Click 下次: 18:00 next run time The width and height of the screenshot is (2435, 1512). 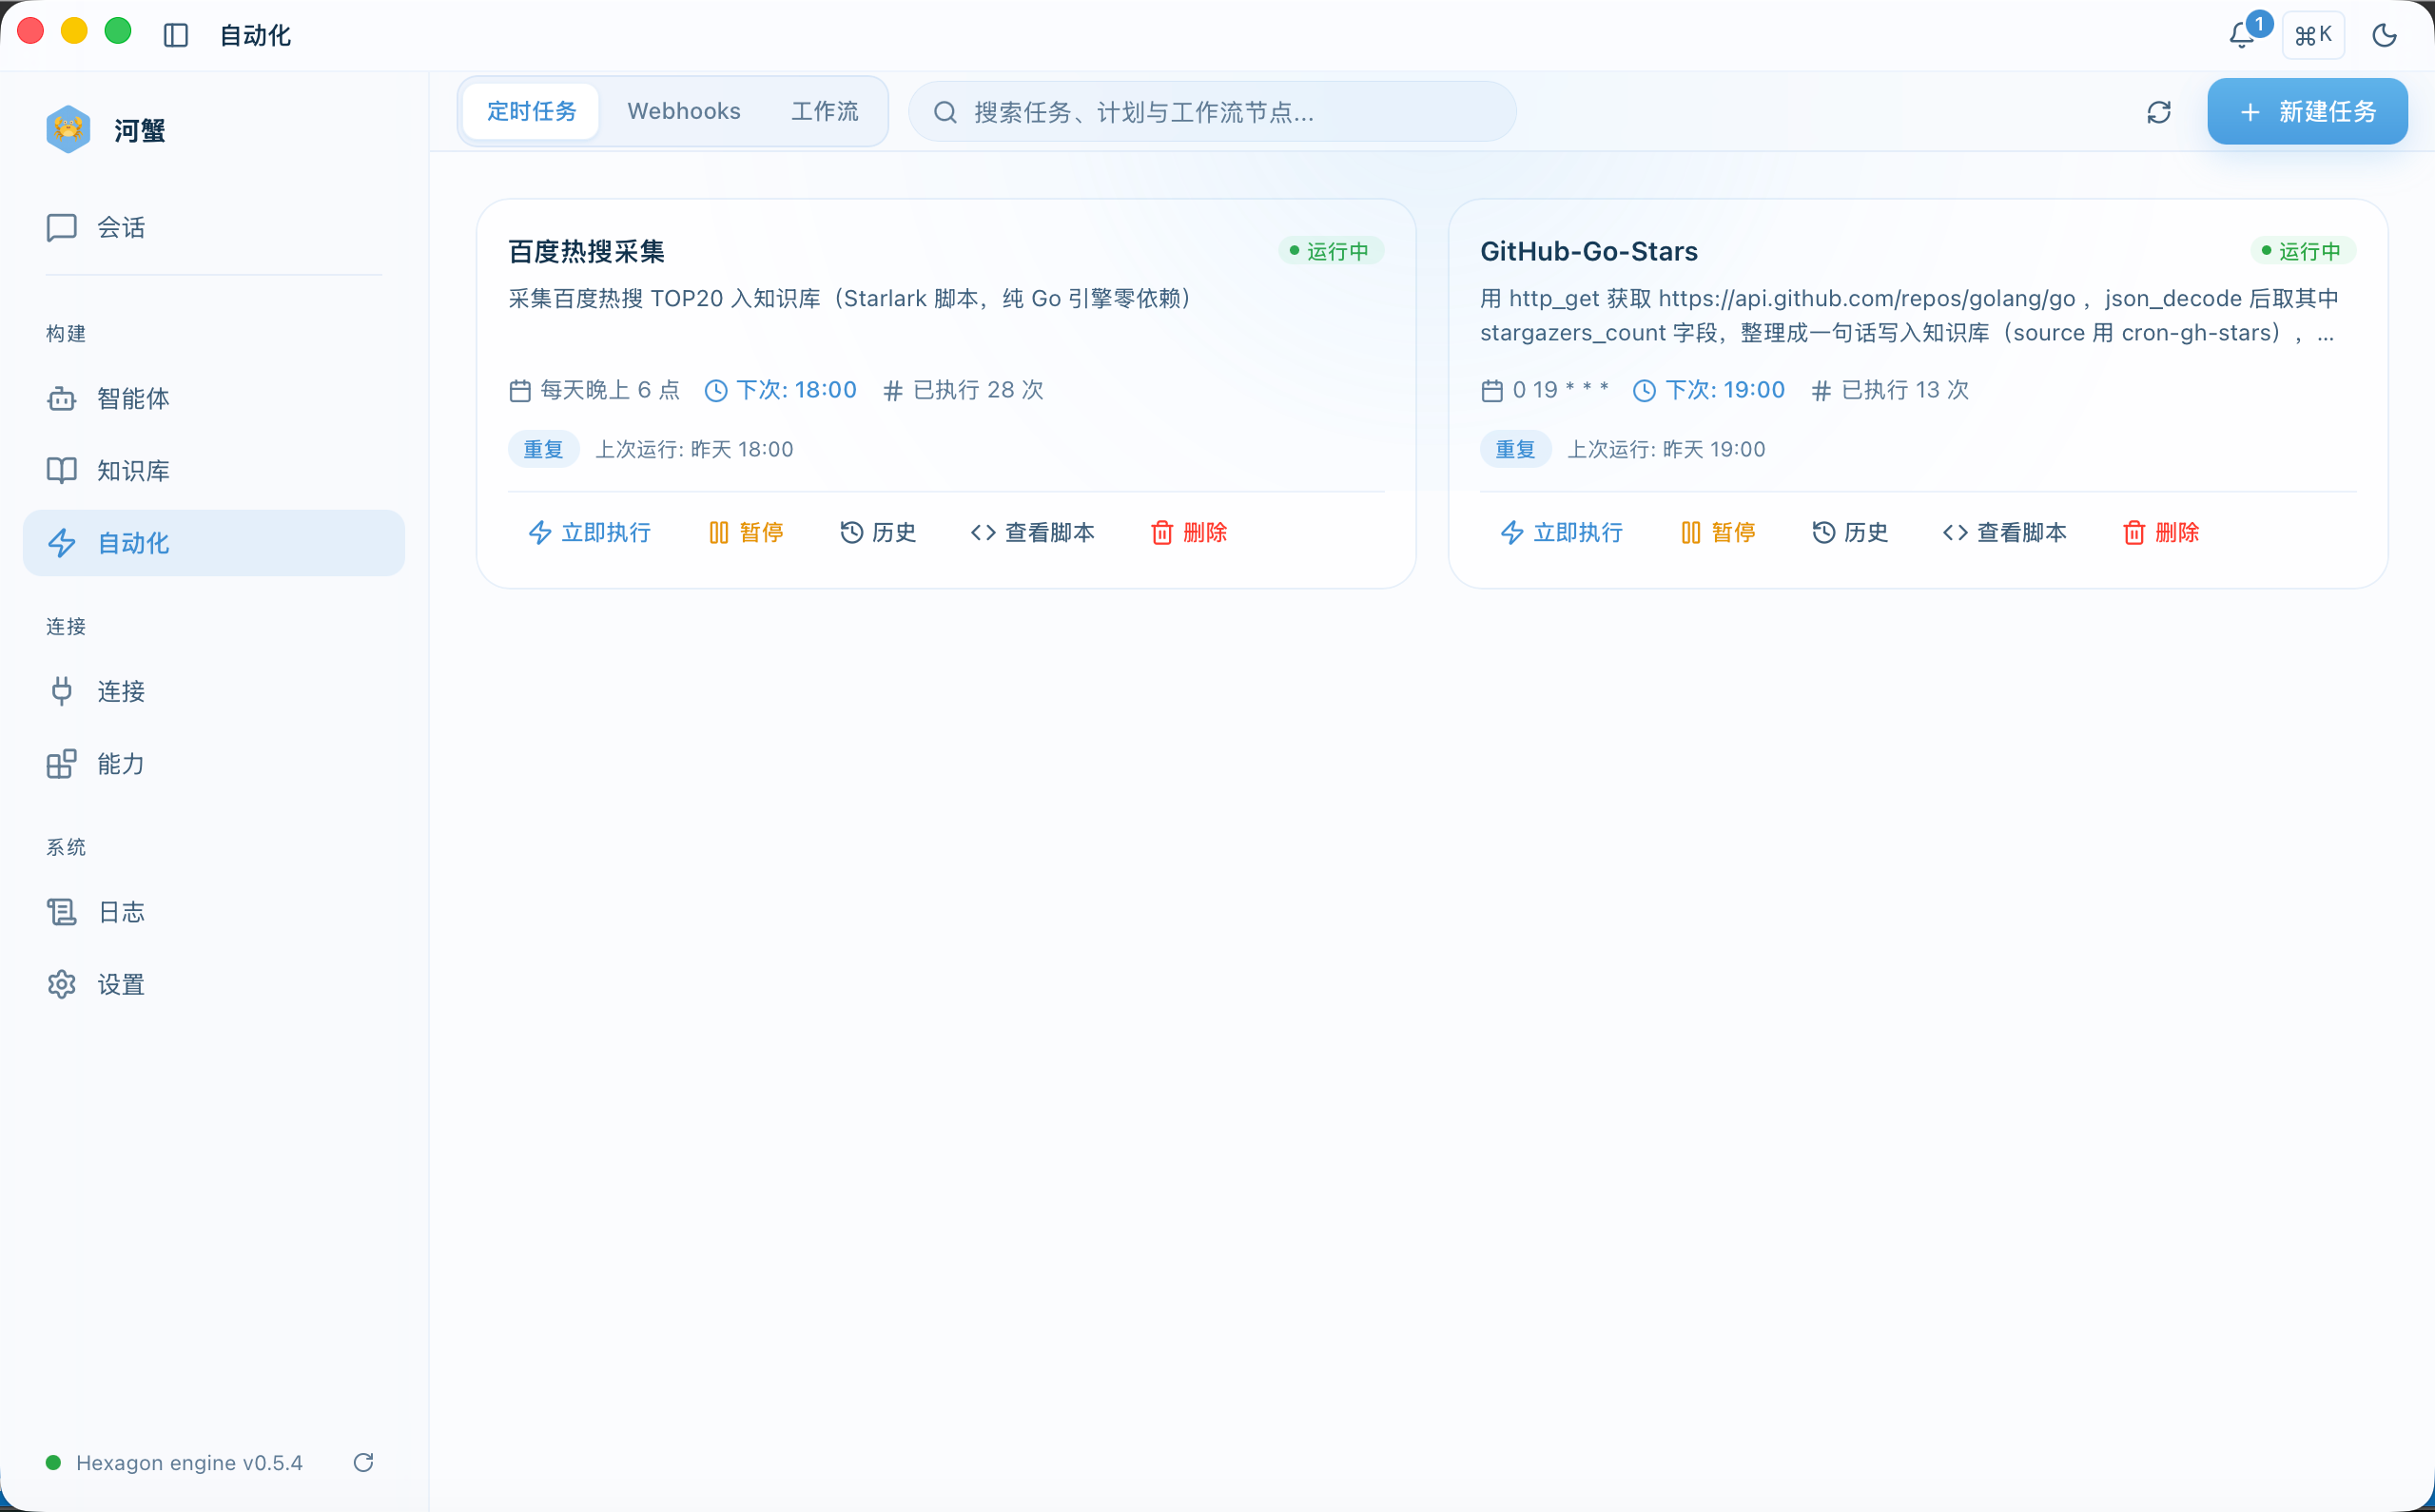[781, 390]
